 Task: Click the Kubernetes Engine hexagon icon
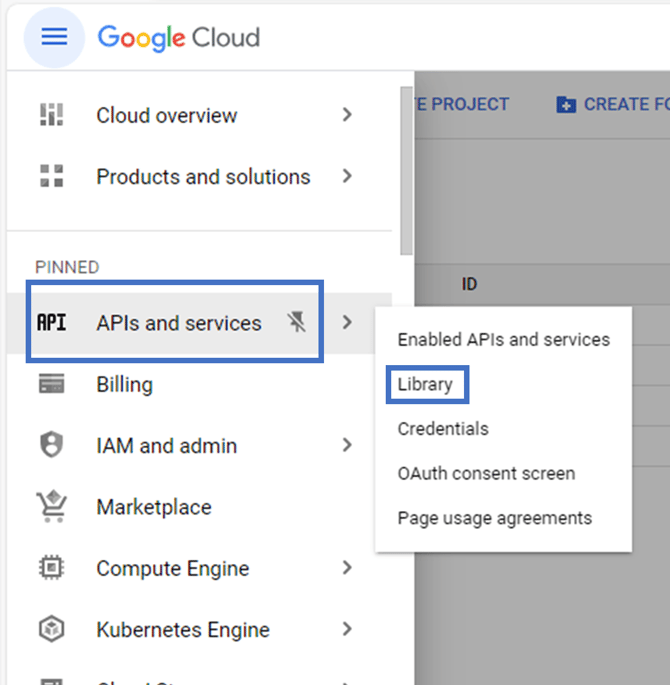(51, 630)
